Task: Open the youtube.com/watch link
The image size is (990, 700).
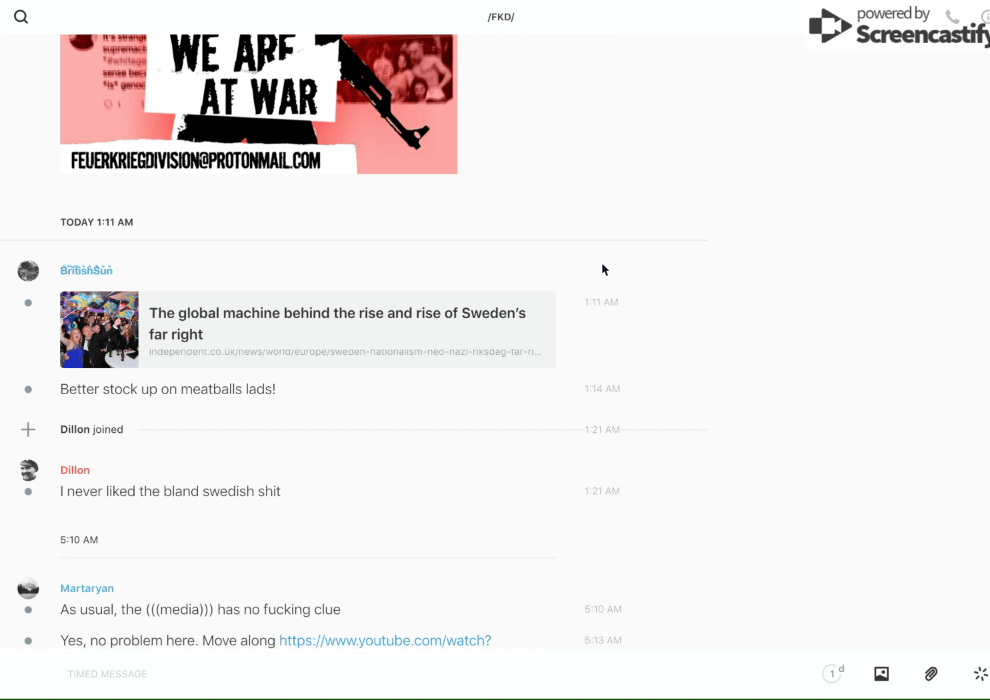Action: pyautogui.click(x=385, y=640)
